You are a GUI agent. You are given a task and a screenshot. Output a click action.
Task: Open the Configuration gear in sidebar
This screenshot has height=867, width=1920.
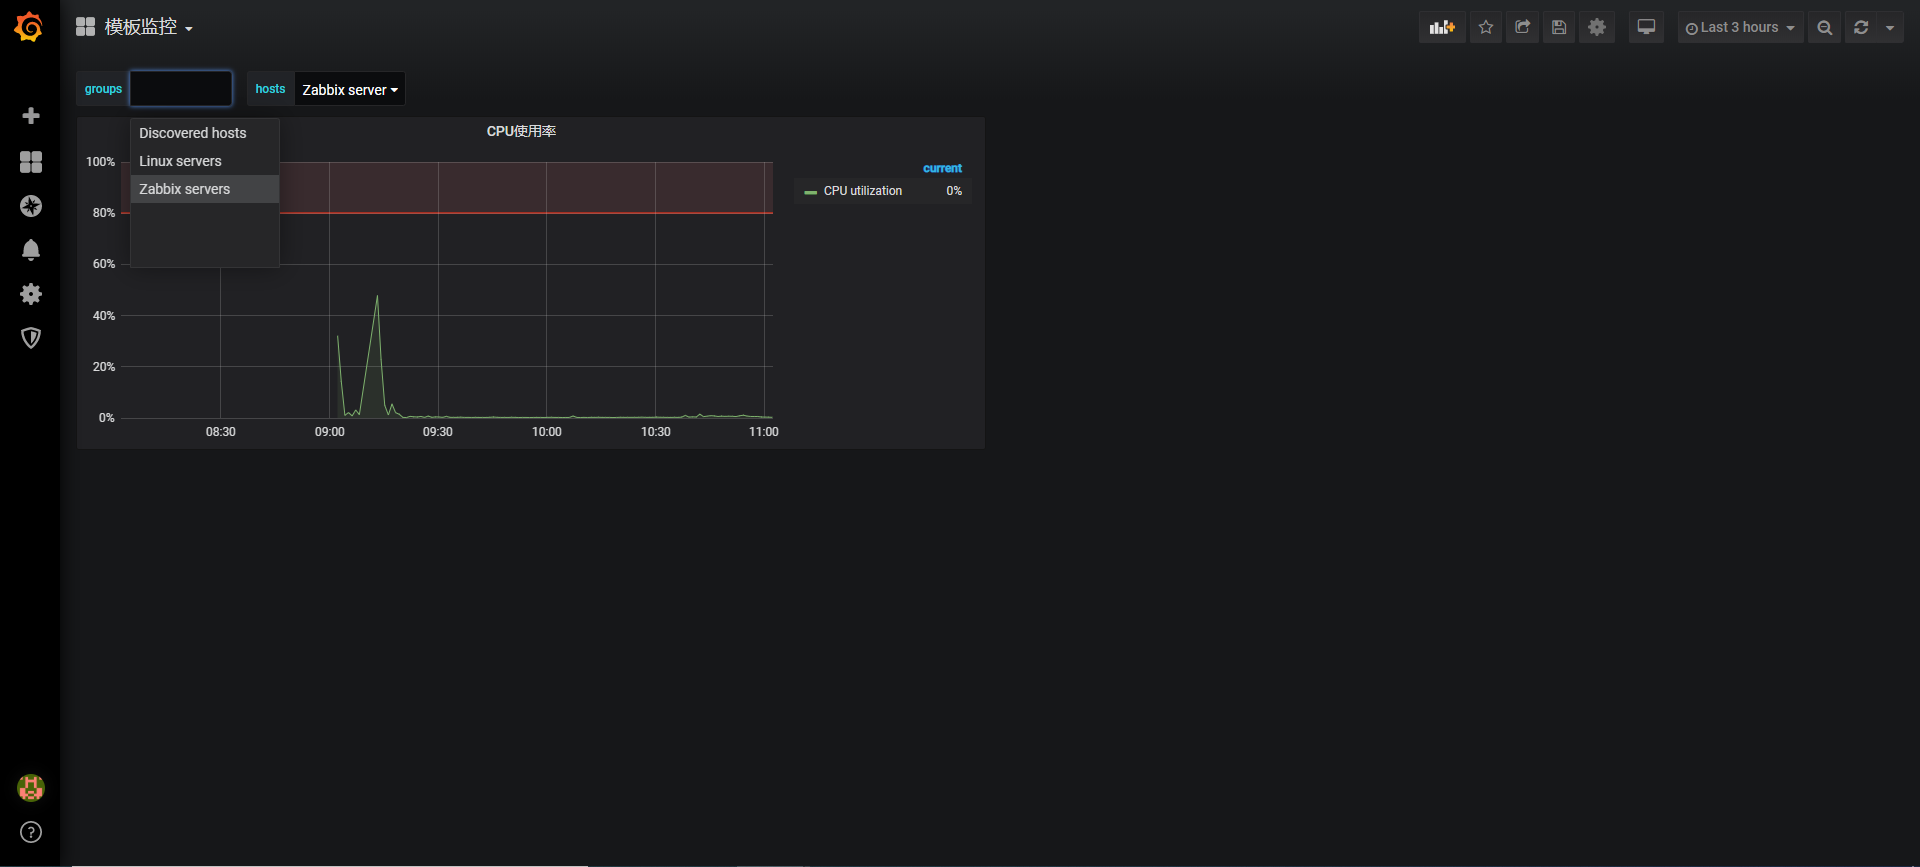click(x=31, y=294)
